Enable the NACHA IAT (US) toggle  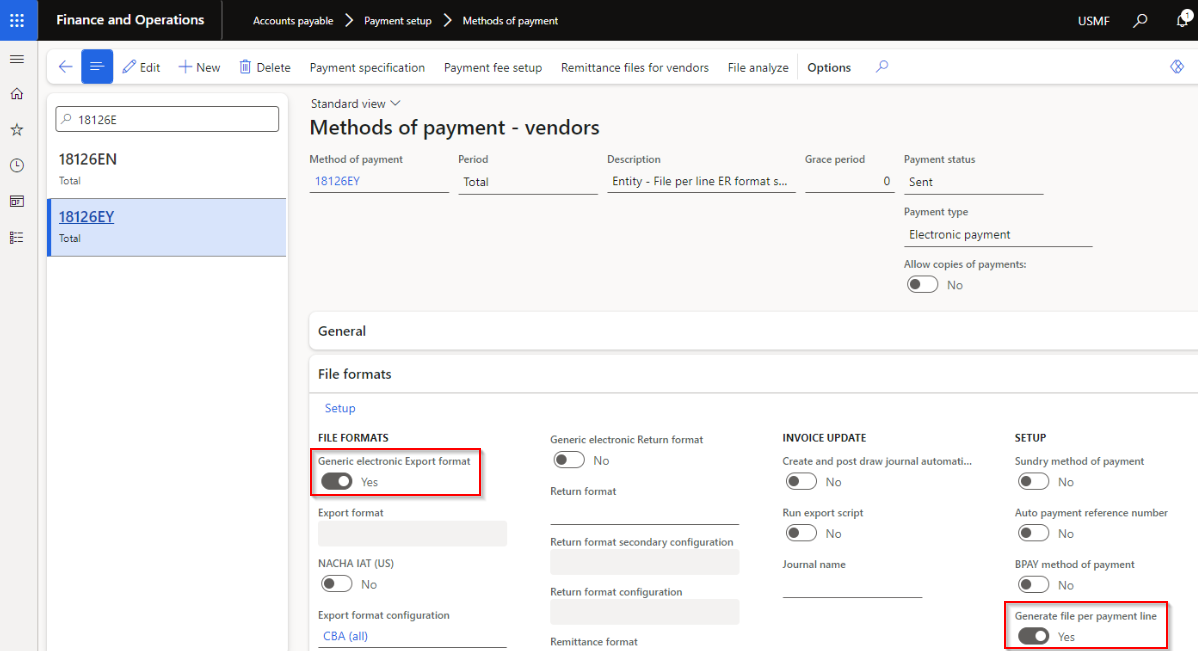pos(337,583)
